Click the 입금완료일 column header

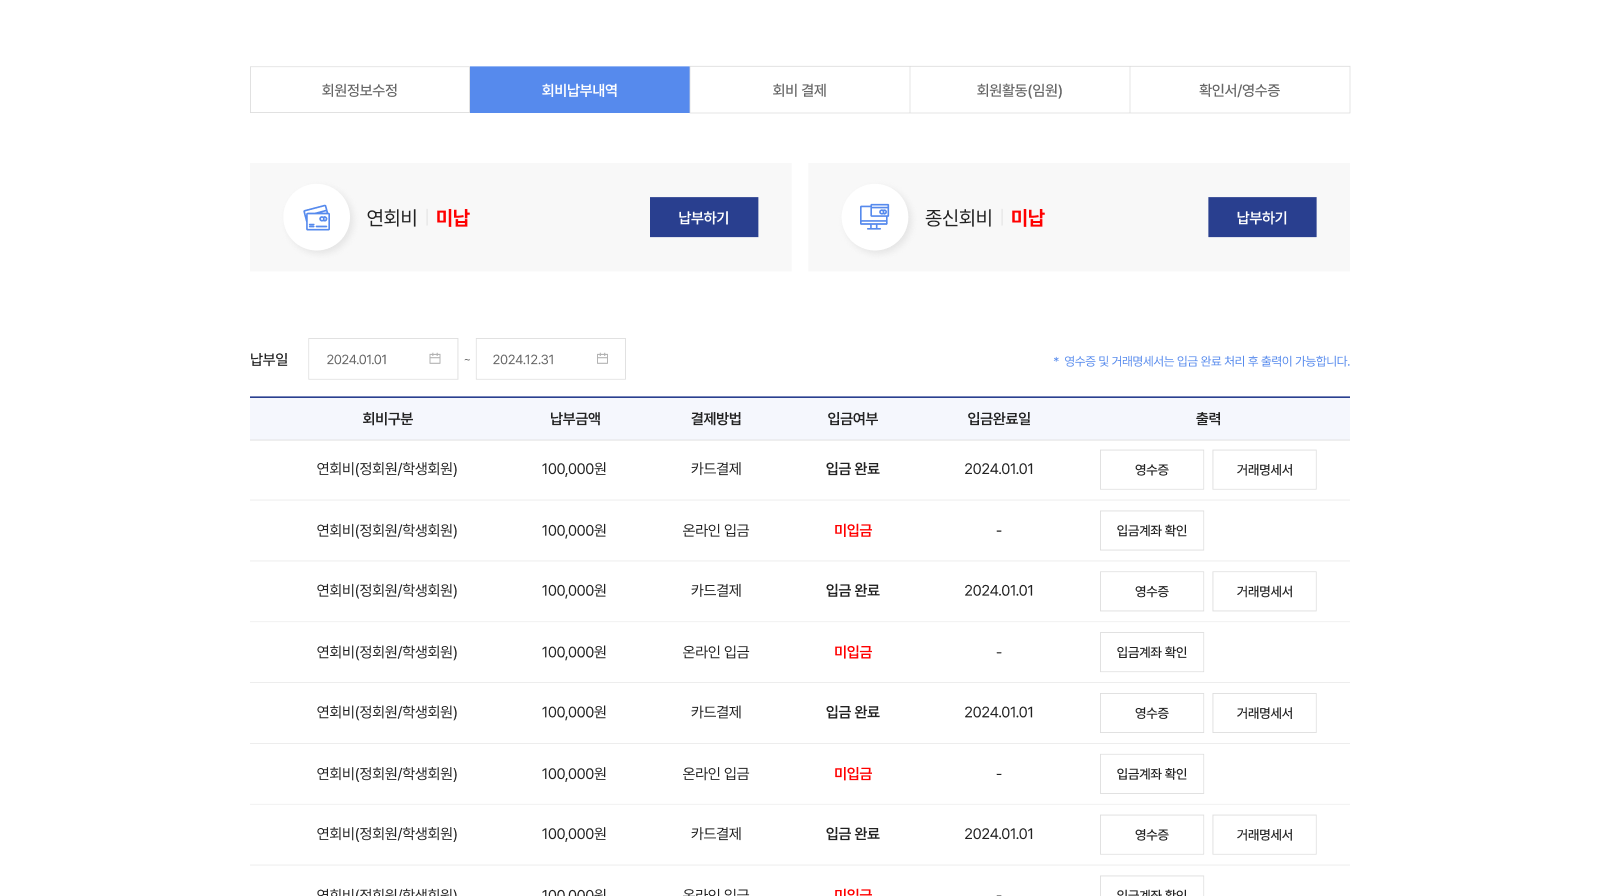pyautogui.click(x=999, y=419)
